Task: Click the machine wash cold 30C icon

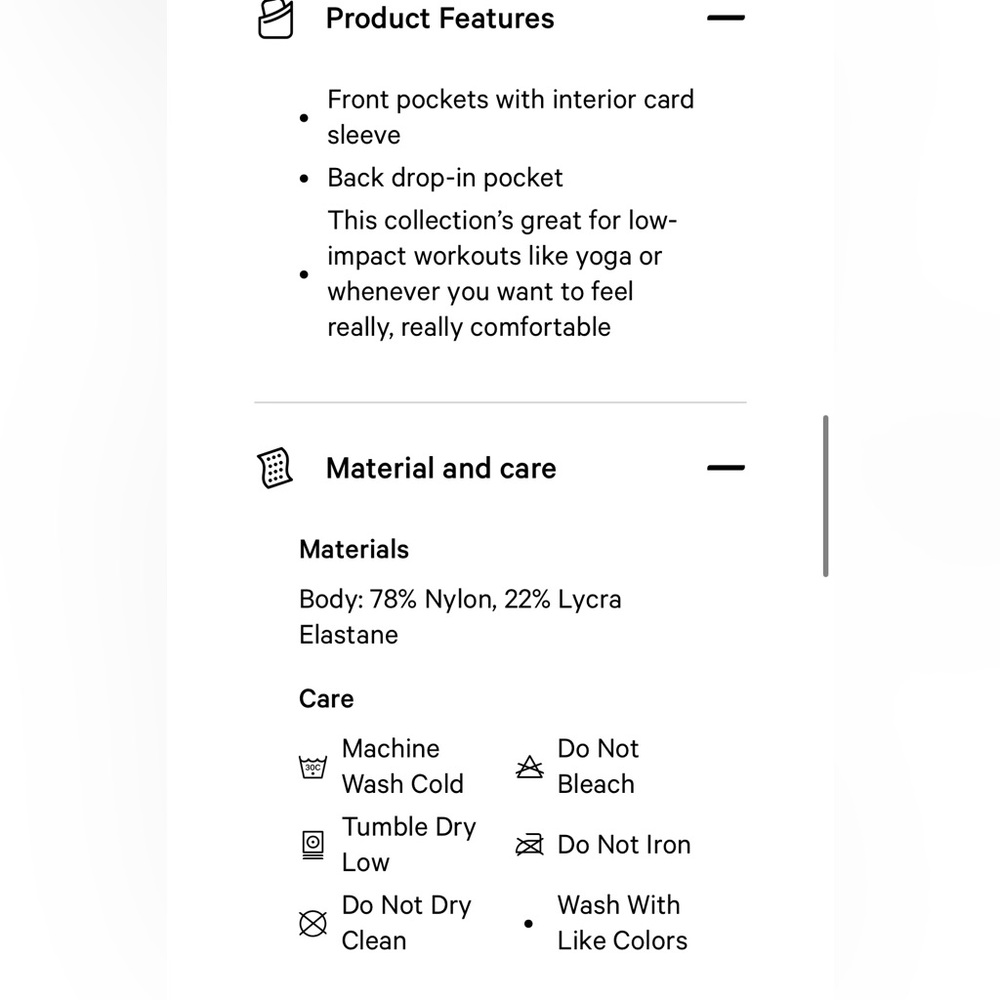Action: coord(313,767)
